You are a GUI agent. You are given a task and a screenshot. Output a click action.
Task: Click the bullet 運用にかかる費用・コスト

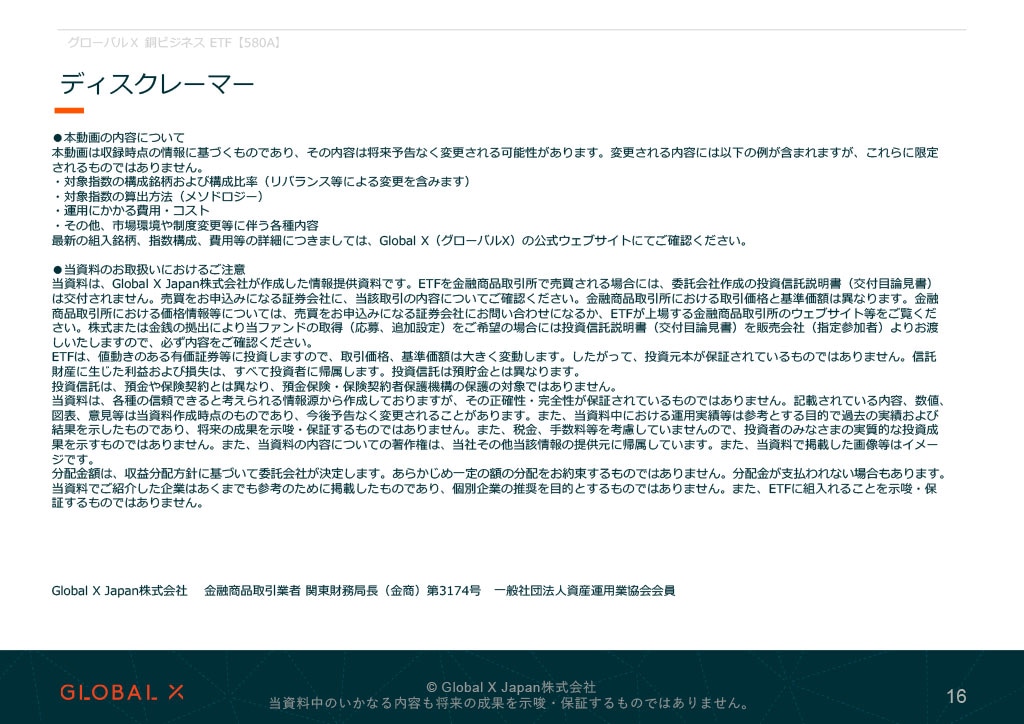131,210
